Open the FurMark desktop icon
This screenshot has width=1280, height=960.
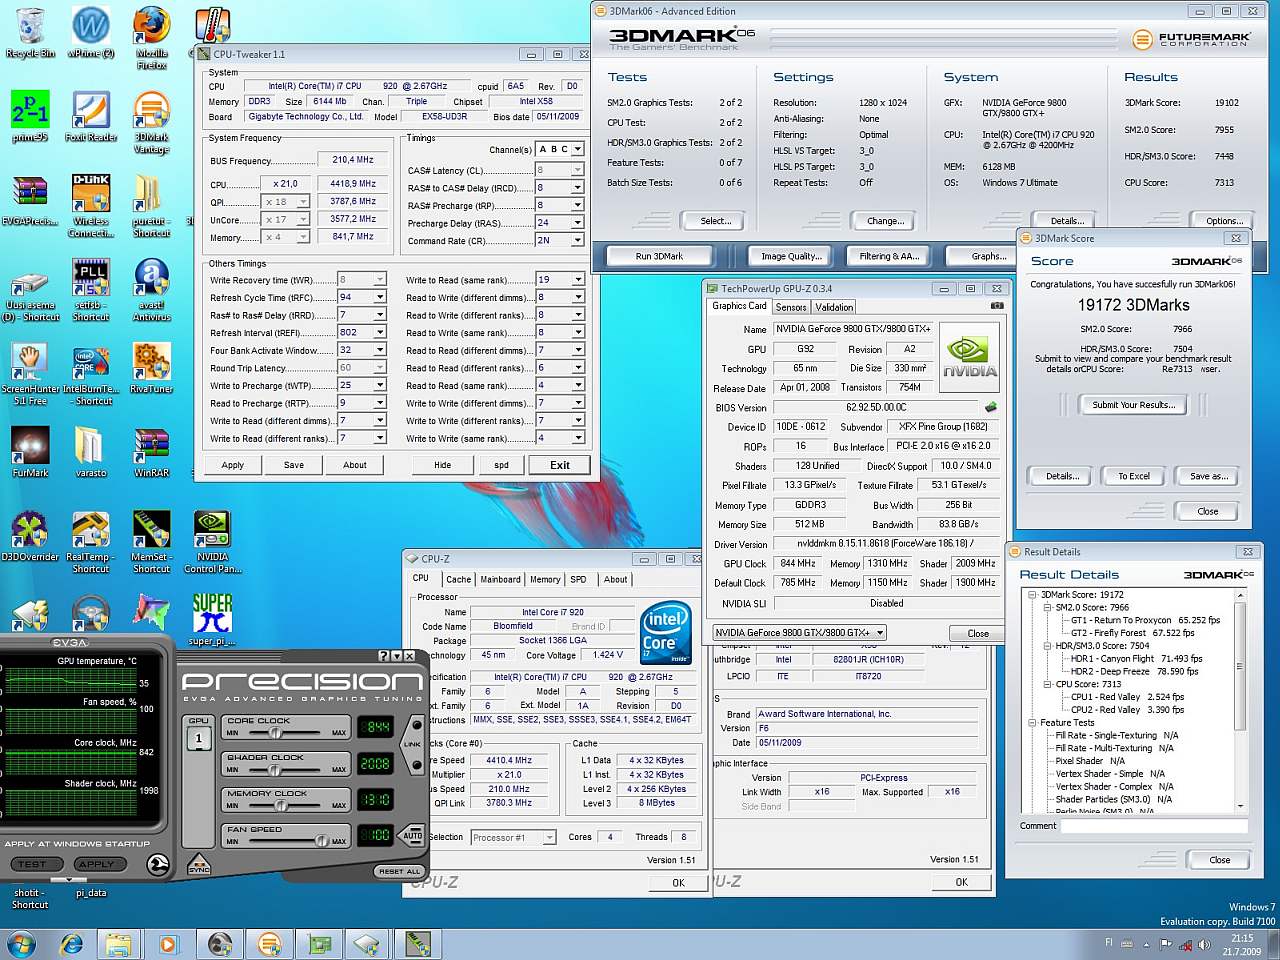click(x=30, y=452)
